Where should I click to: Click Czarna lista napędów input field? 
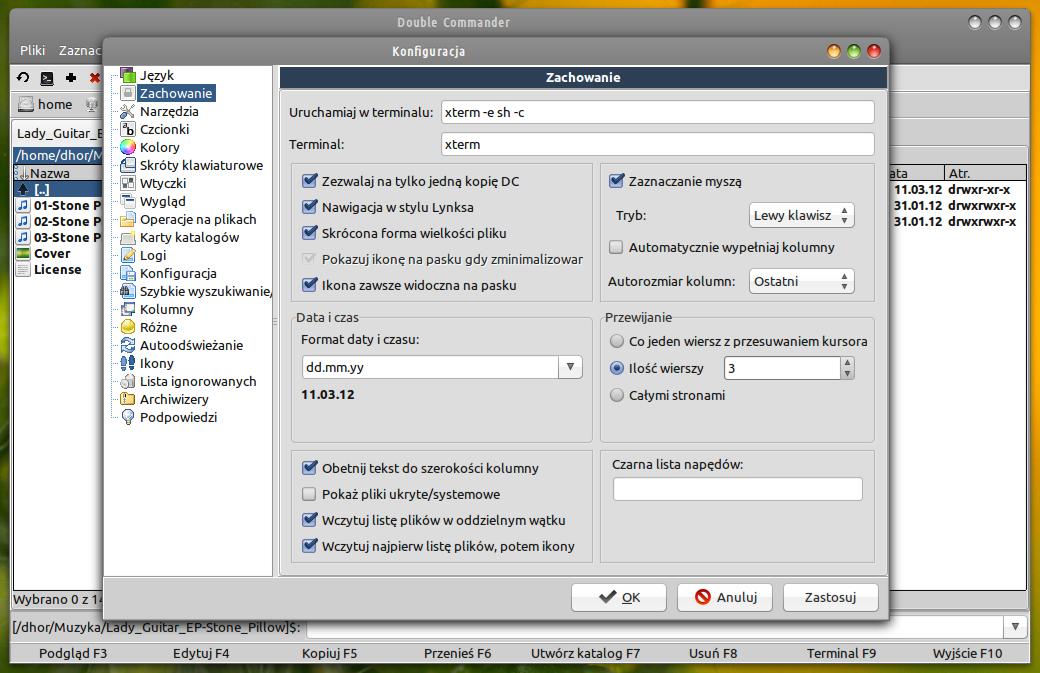(738, 489)
